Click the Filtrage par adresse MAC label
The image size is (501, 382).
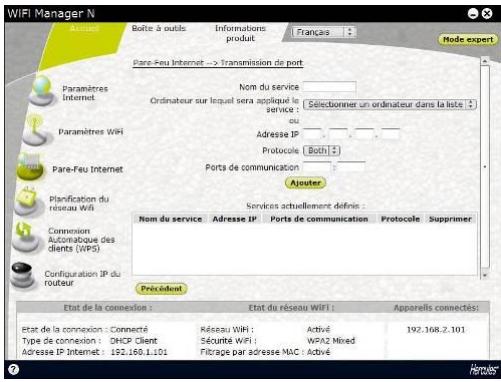pyautogui.click(x=252, y=352)
